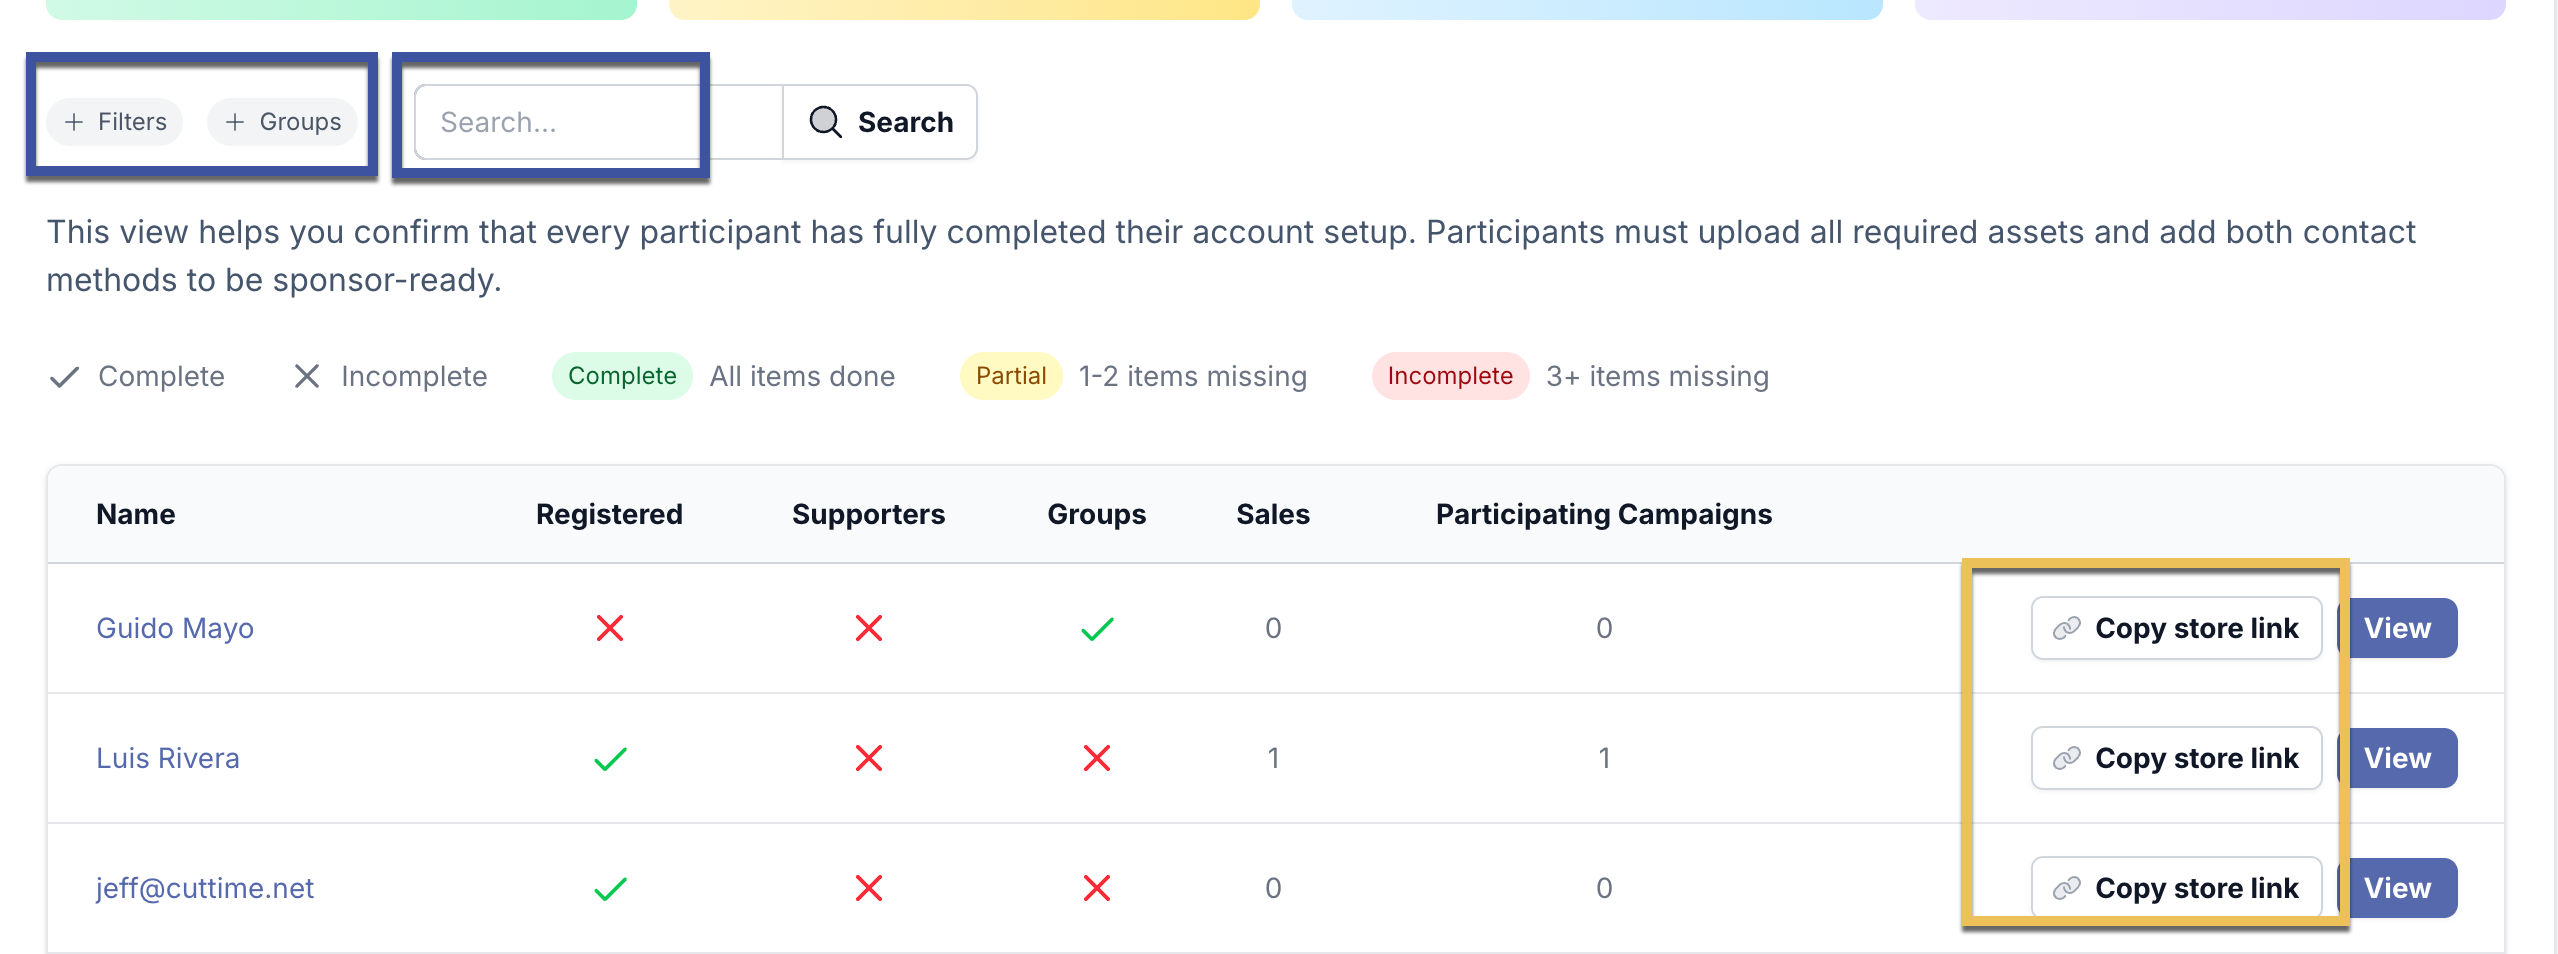Click link icon in jeff@cuttime.net's row
The height and width of the screenshot is (954, 2558).
(2066, 888)
